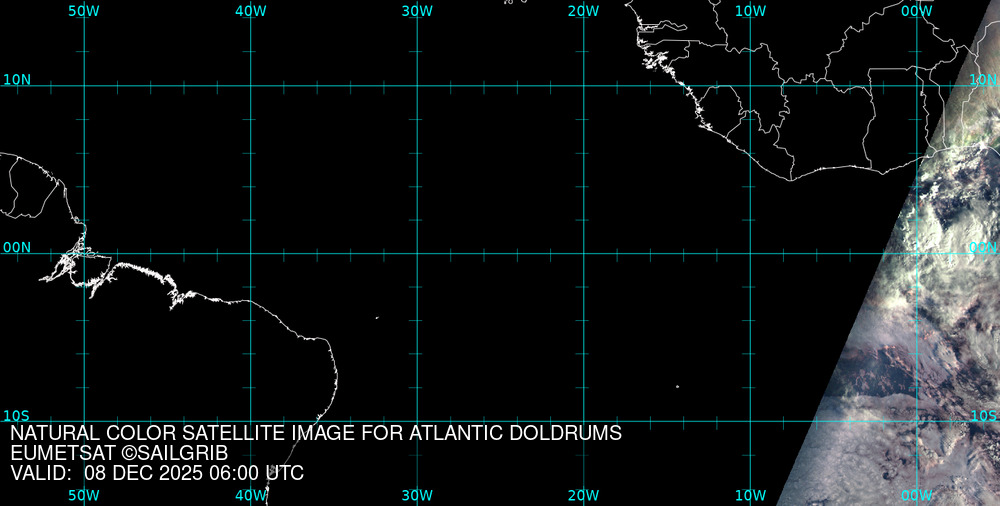Click the tiny island offshore northeast Brazil
The image size is (1000, 506).
click(x=377, y=318)
